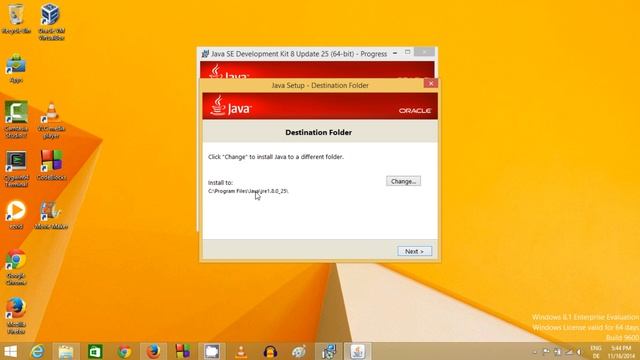Switch to the grey window icon in taskbar

(212, 351)
